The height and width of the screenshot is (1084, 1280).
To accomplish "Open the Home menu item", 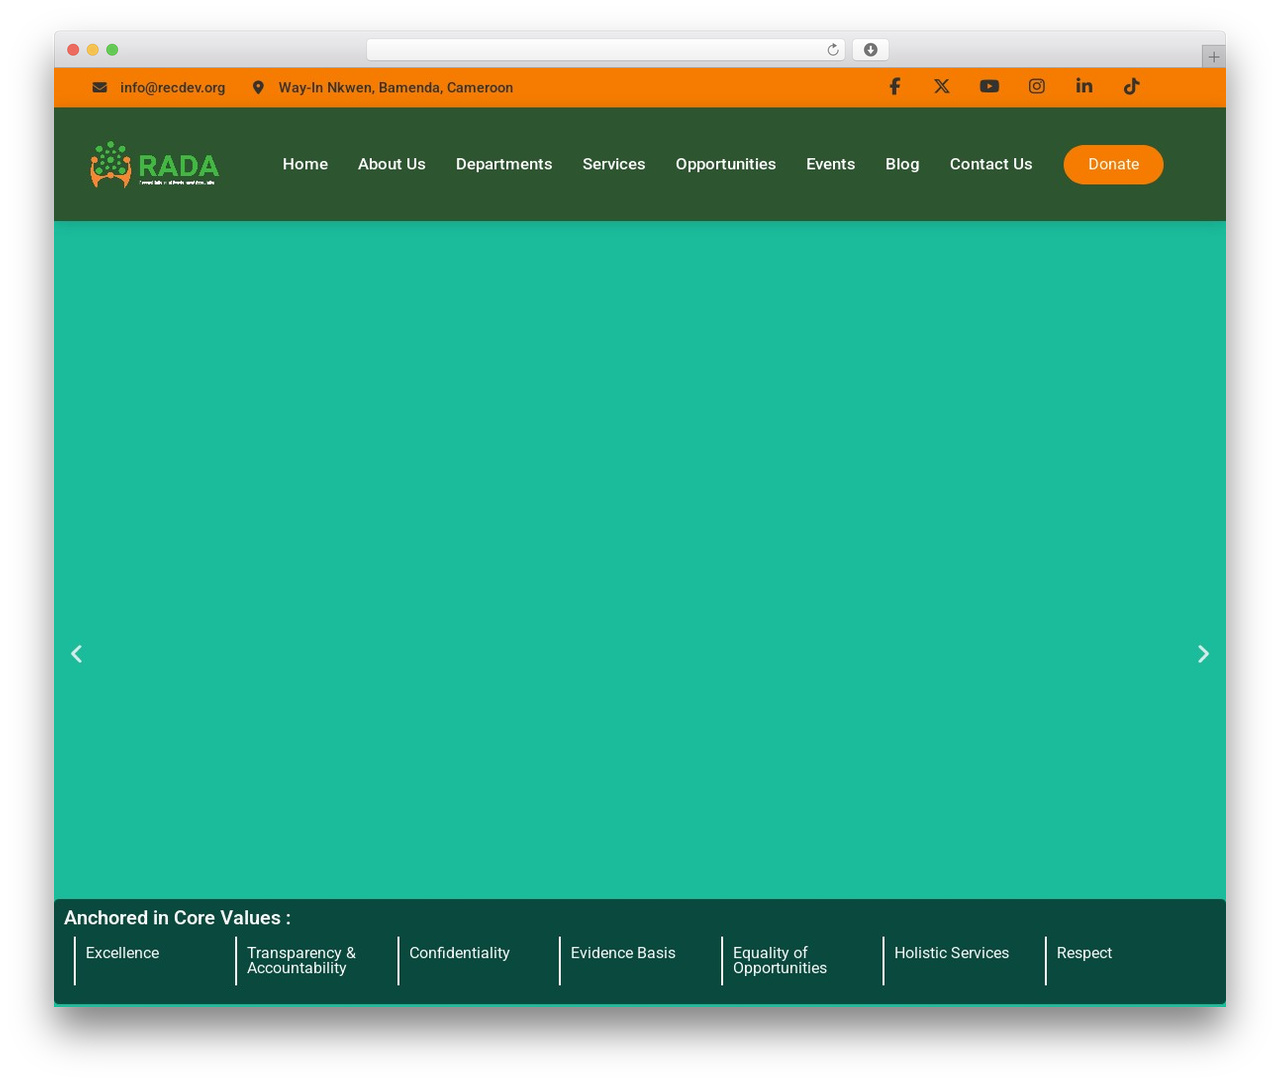I will tap(305, 164).
